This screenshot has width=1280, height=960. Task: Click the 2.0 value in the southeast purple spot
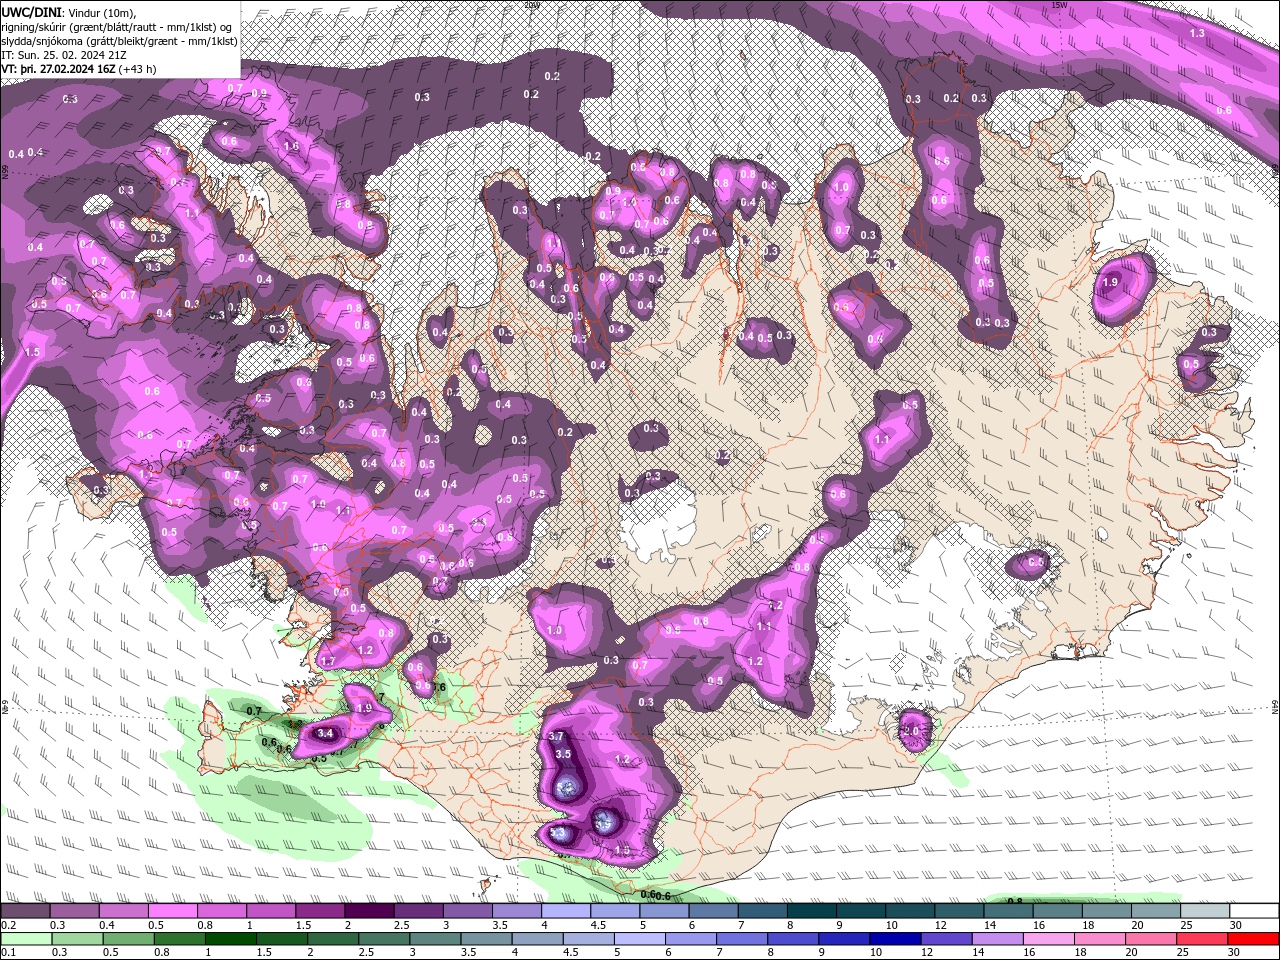pos(911,731)
